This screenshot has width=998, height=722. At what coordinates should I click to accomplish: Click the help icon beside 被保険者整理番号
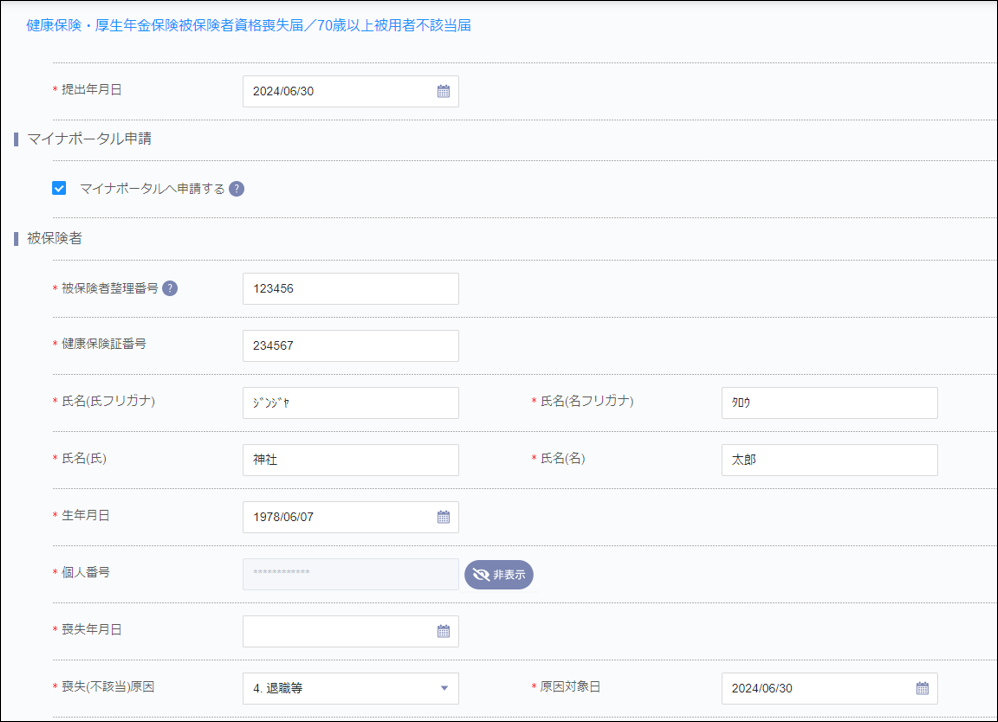pos(168,288)
